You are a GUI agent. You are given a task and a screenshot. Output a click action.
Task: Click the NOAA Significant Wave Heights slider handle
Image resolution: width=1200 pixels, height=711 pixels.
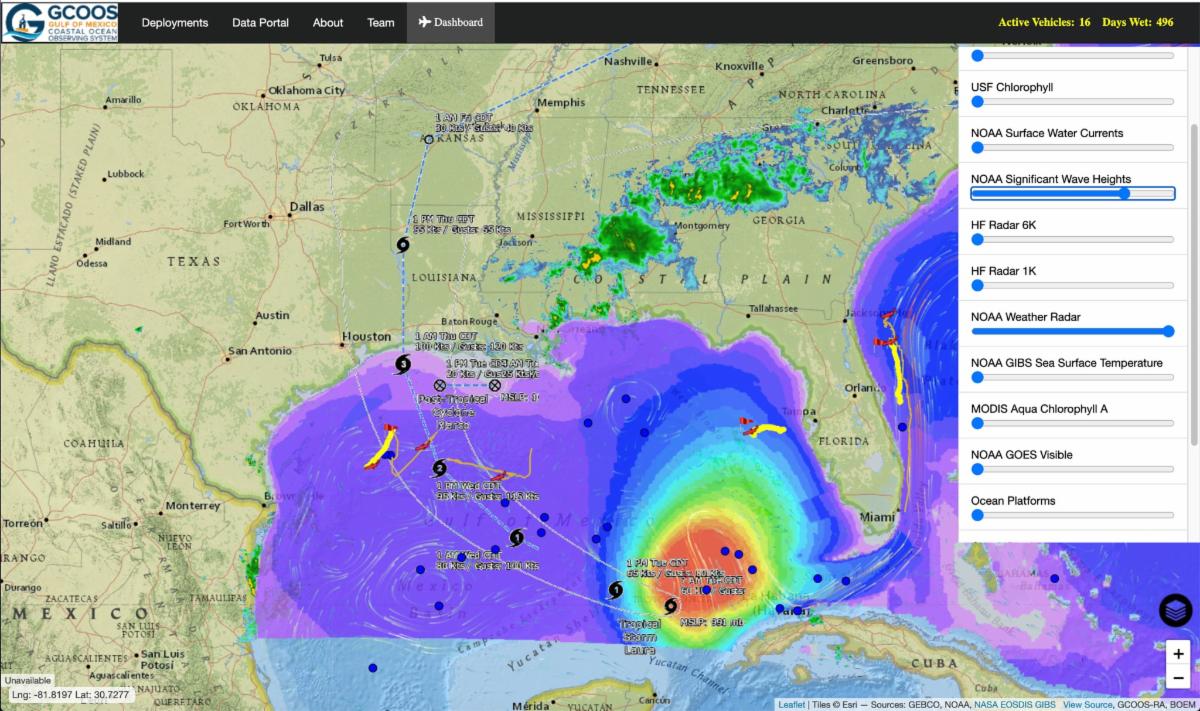(x=1124, y=193)
